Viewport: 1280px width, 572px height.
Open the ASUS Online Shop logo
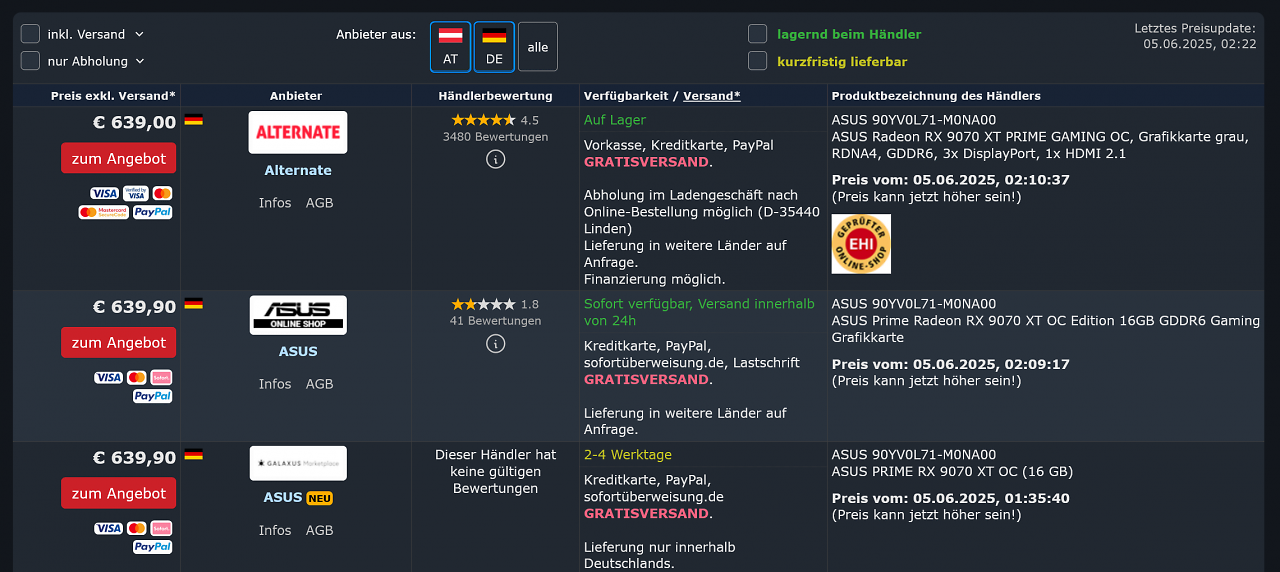[298, 315]
